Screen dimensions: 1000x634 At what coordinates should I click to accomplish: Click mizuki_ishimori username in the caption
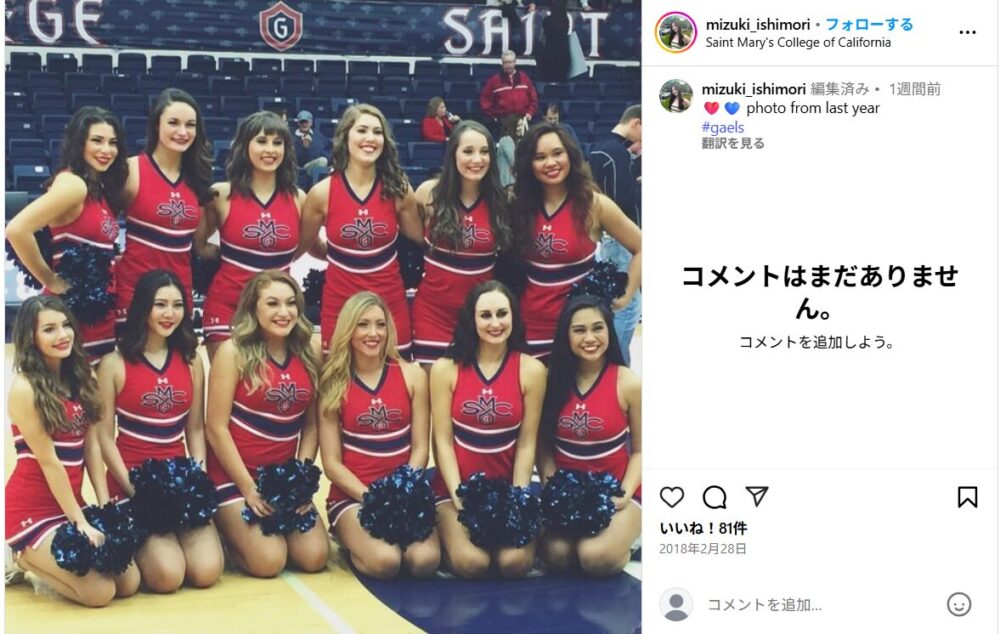point(754,89)
